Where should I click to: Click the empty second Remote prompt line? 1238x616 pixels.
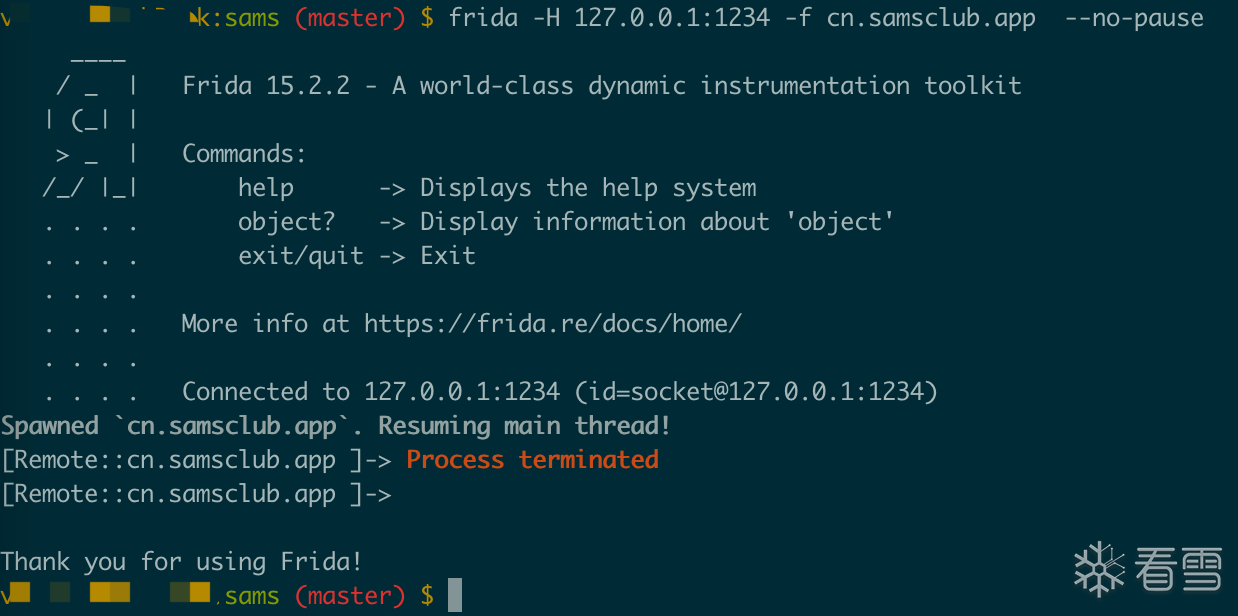[x=196, y=494]
